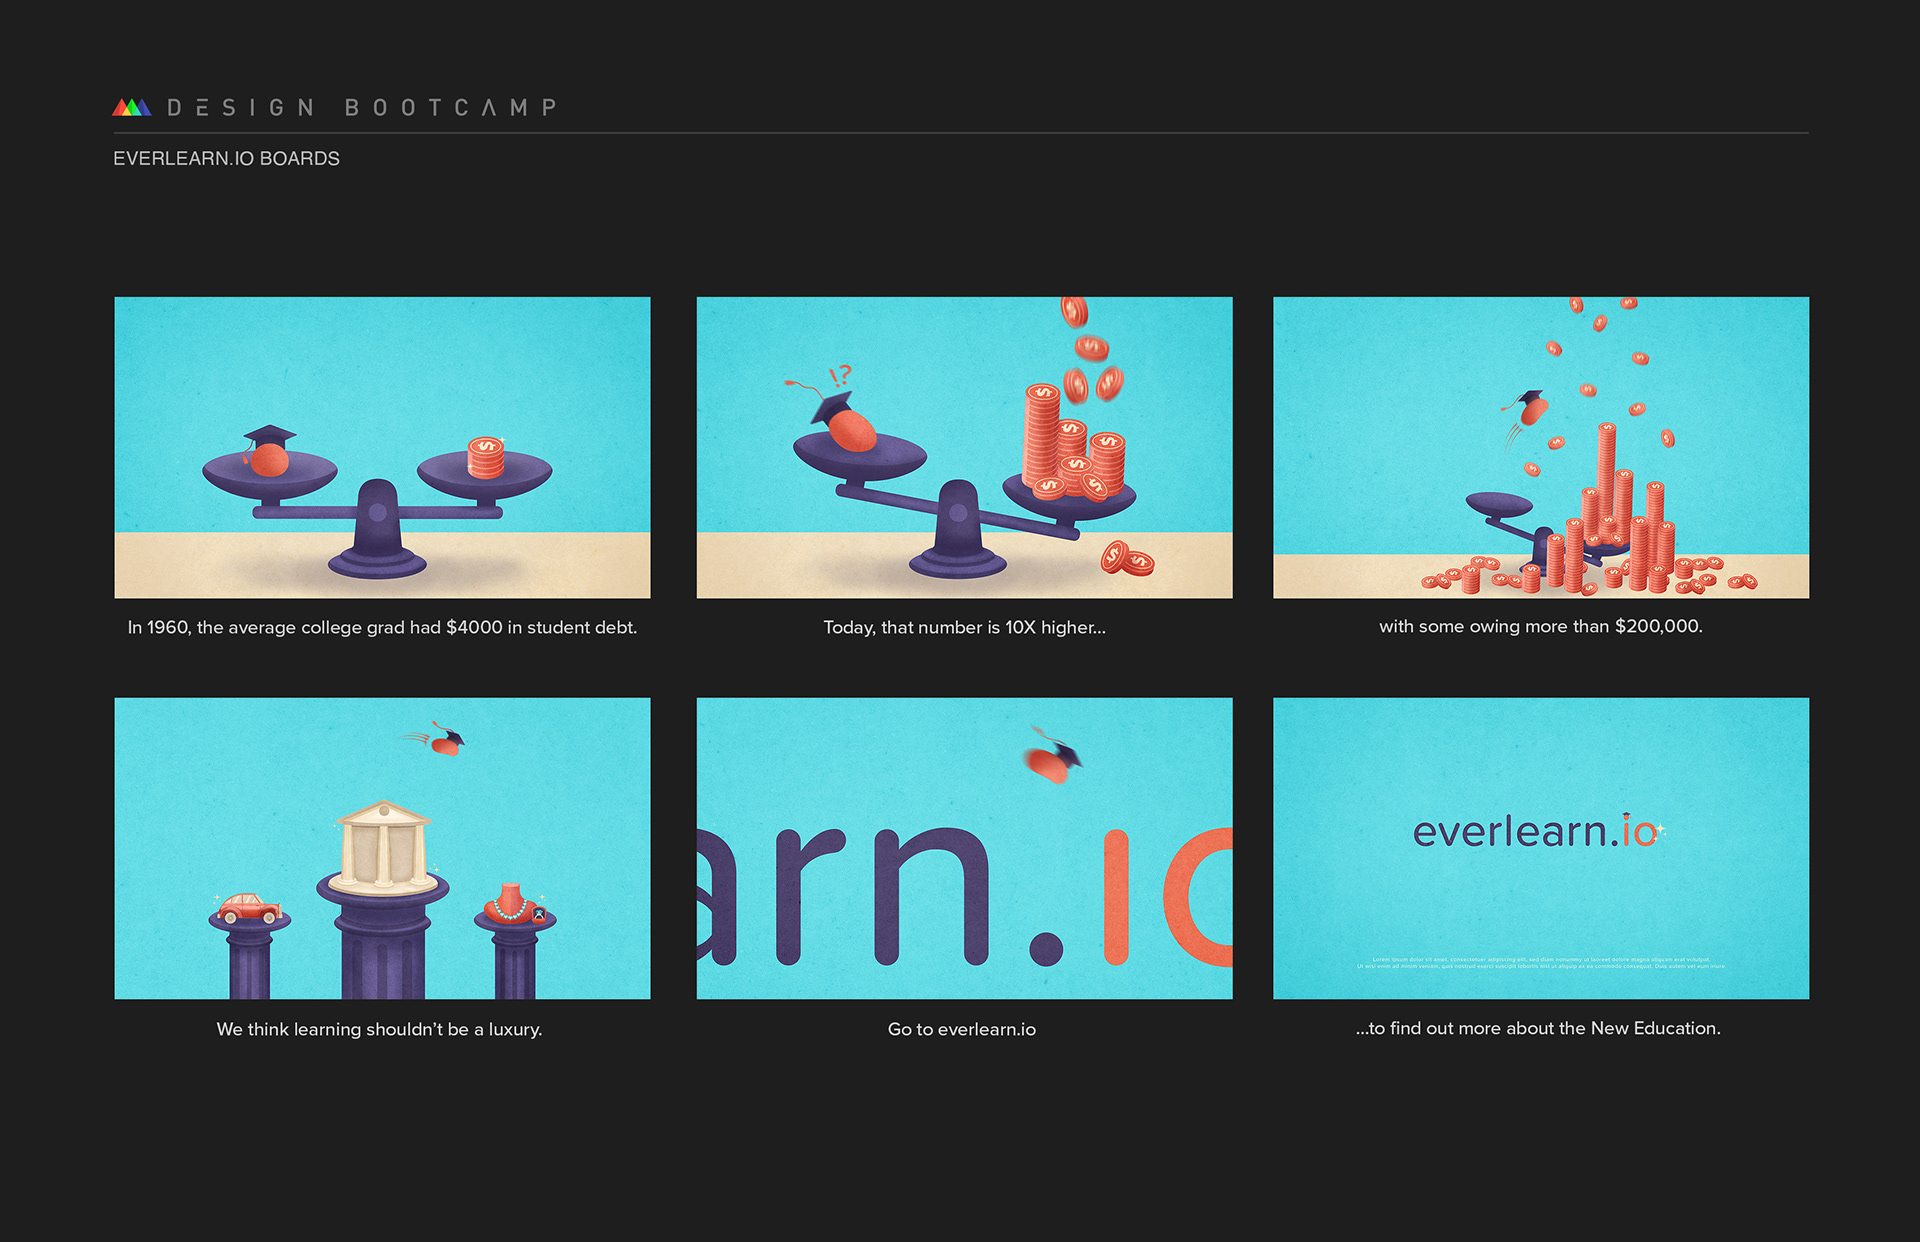Open the everlearn.io logo end frame
This screenshot has height=1242, width=1920.
click(1541, 848)
